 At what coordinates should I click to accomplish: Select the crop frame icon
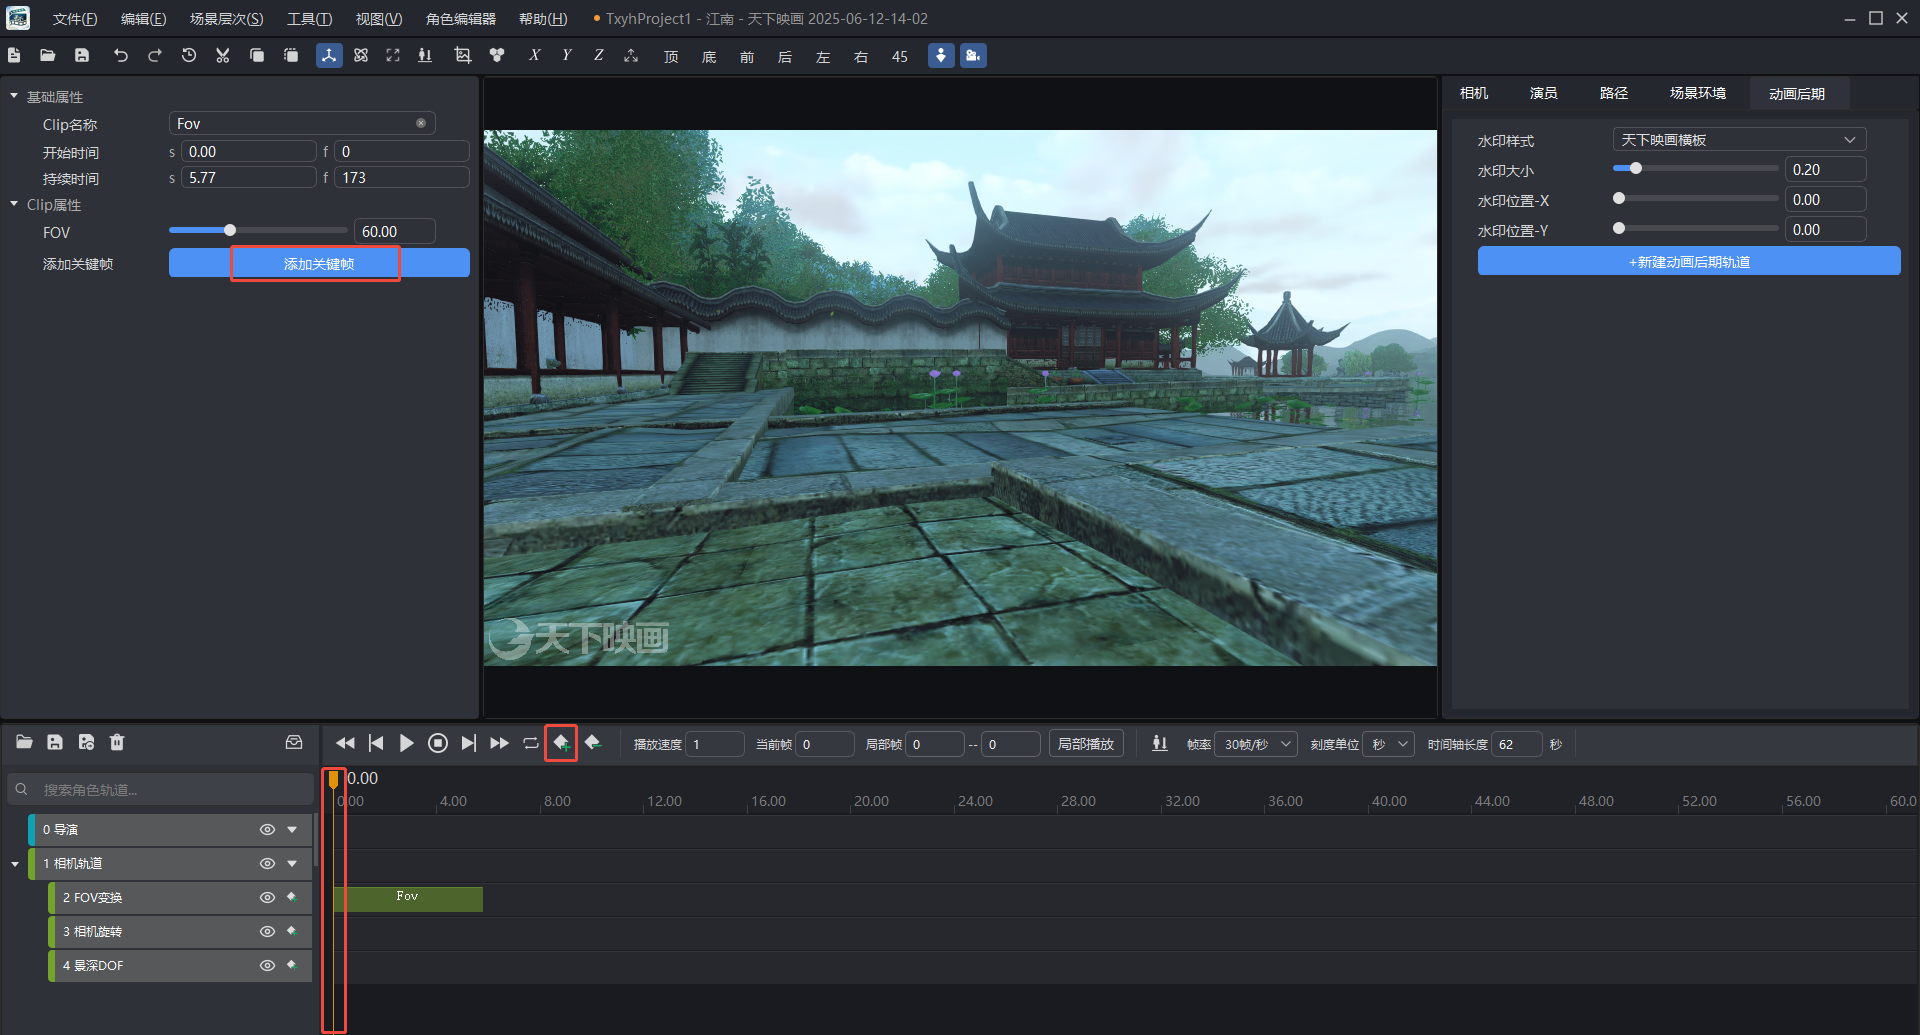pyautogui.click(x=462, y=56)
